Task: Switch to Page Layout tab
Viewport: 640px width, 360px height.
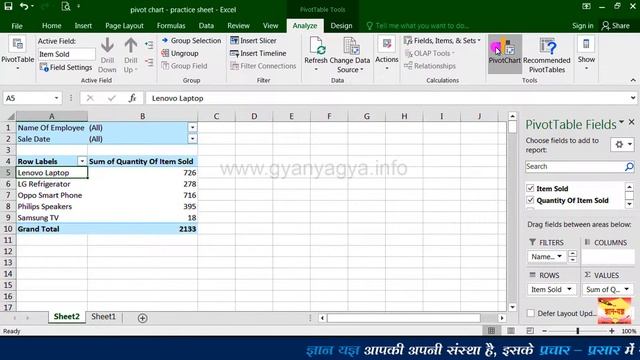Action: point(124,26)
